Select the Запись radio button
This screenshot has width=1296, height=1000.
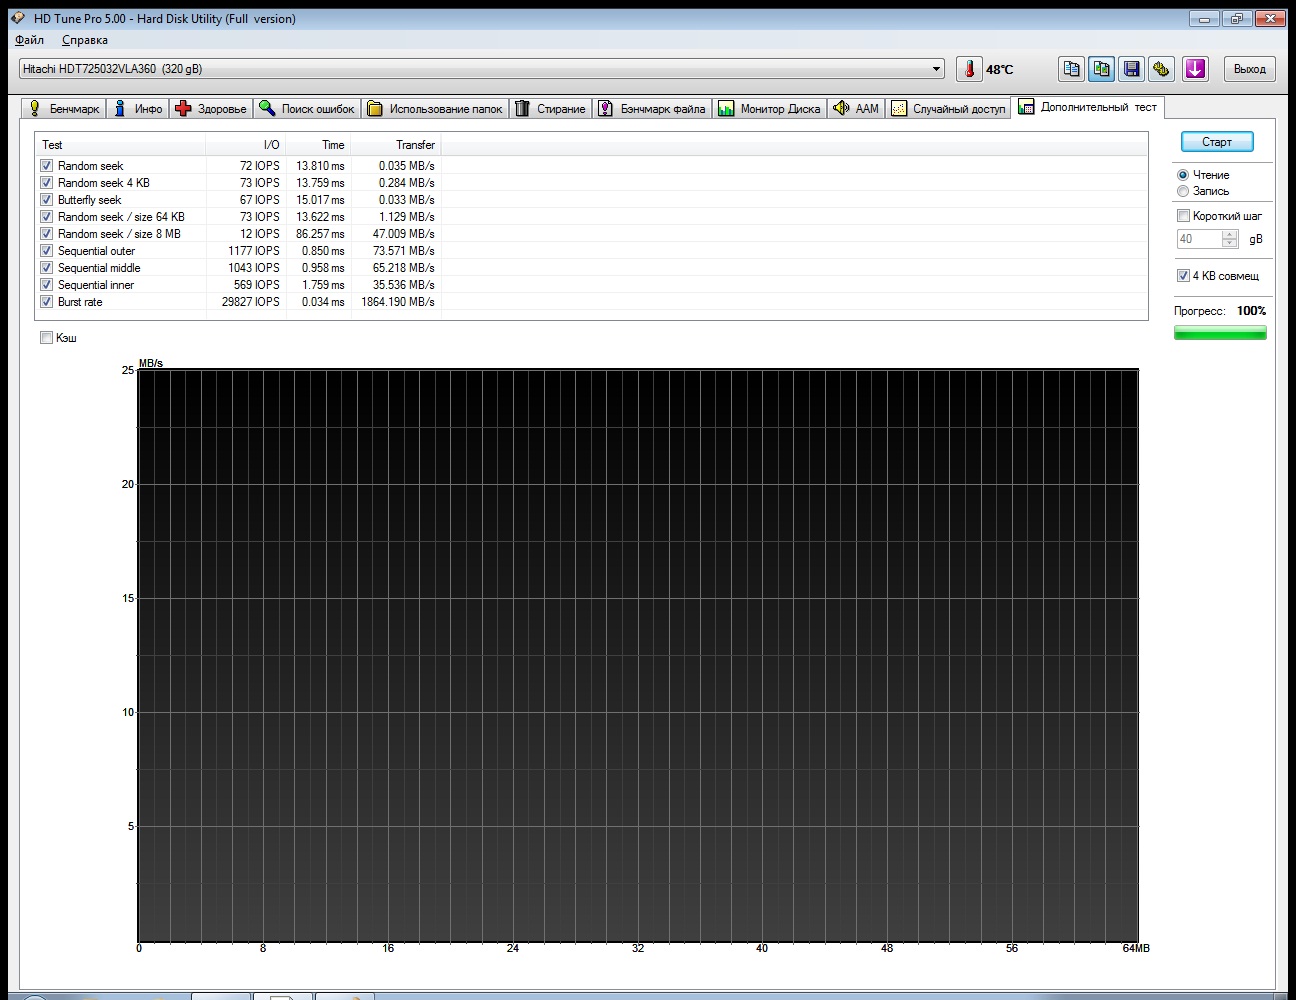pyautogui.click(x=1183, y=191)
